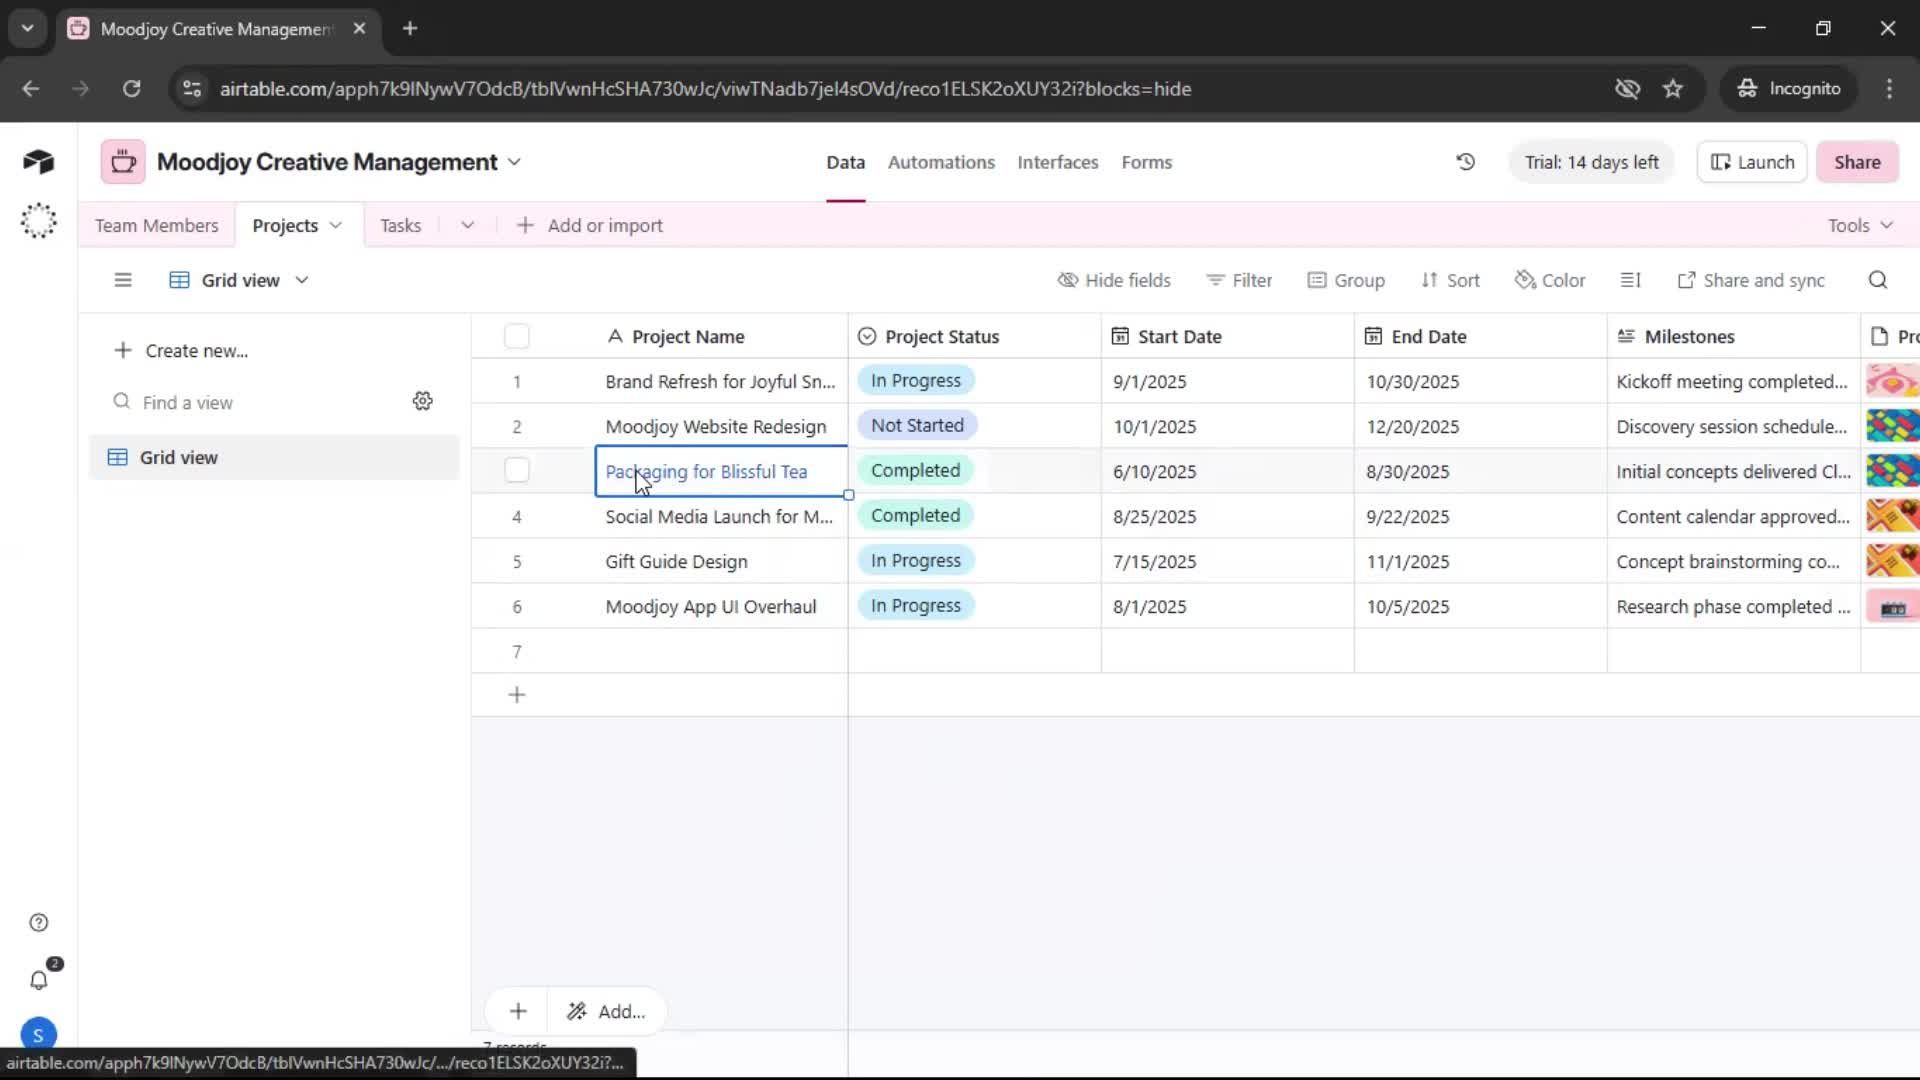Click the address bar URL

(x=705, y=89)
